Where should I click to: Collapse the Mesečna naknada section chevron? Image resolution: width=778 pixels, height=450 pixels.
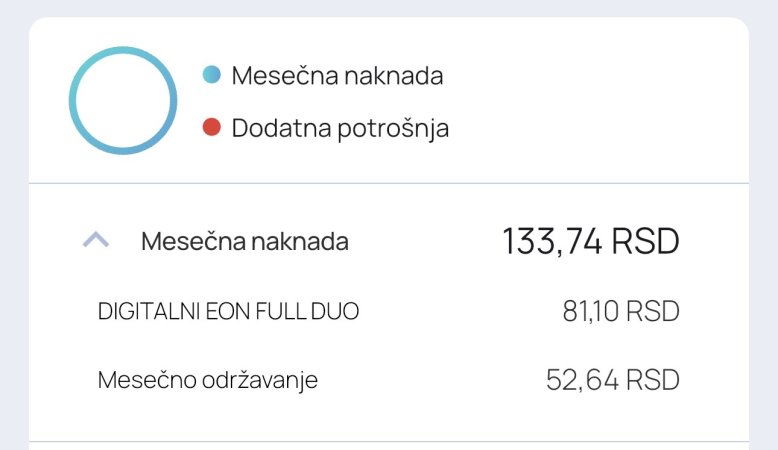(95, 241)
